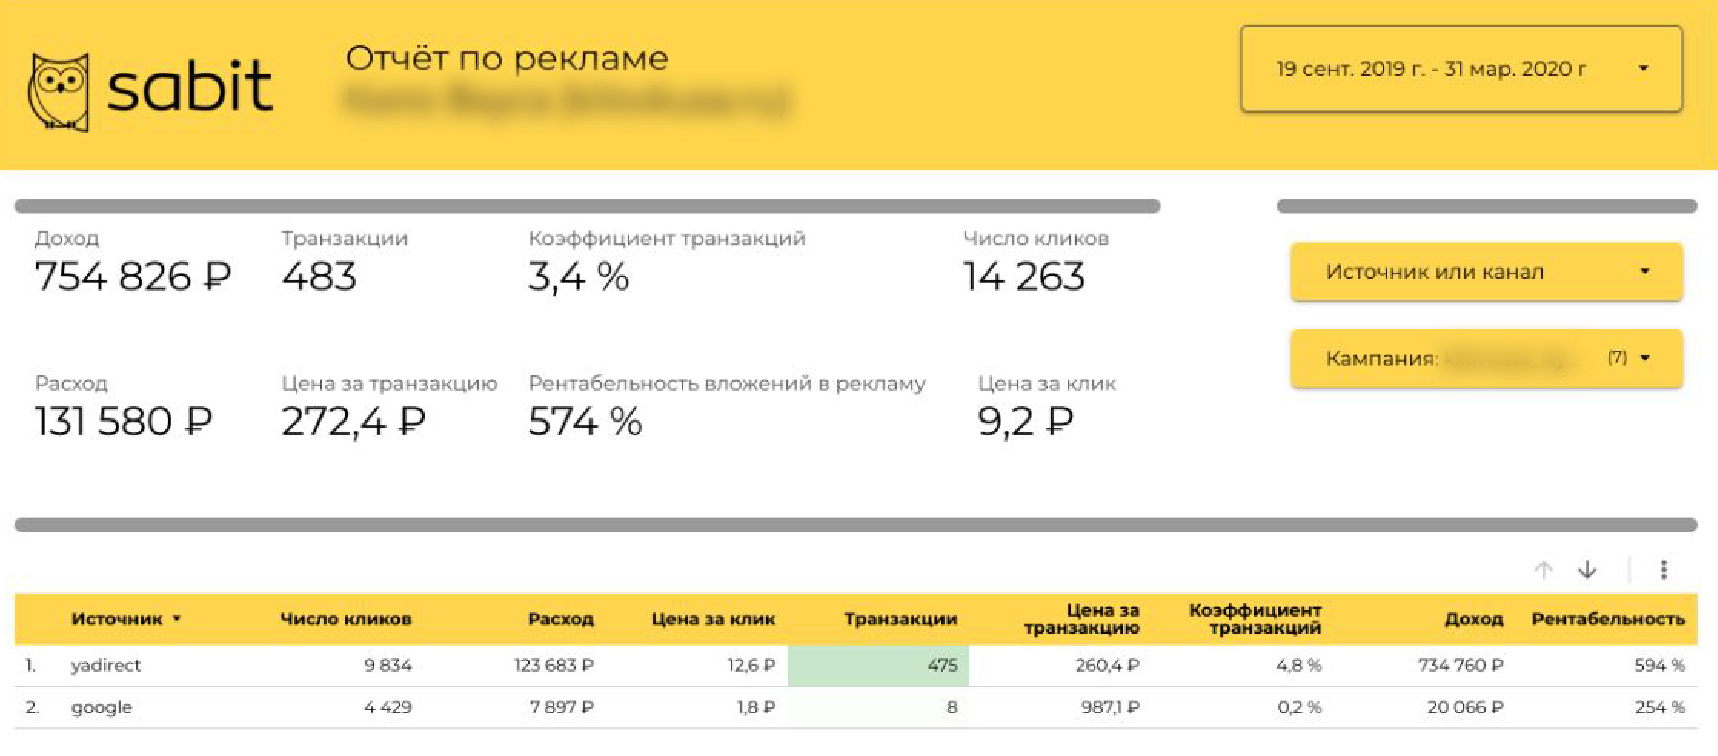1718x756 pixels.
Task: Click the green highlighted 475 transactions cell
Action: coord(878,665)
